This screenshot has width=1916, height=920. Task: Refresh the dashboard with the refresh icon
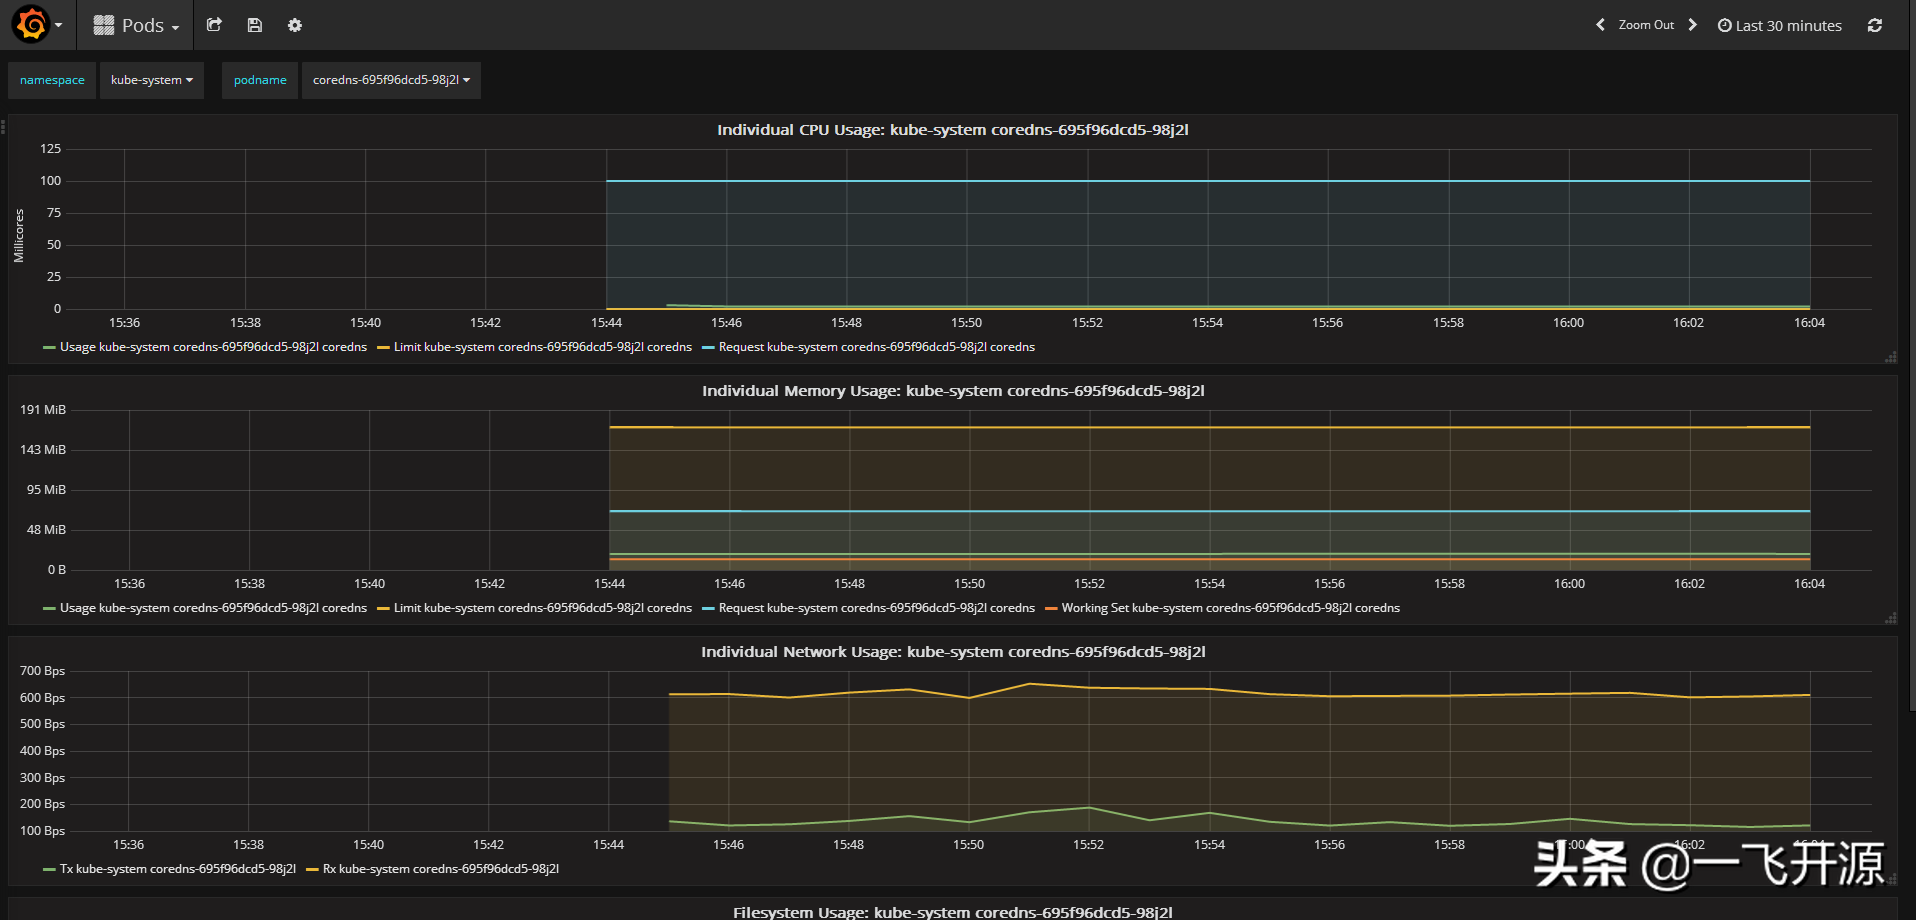pyautogui.click(x=1875, y=25)
